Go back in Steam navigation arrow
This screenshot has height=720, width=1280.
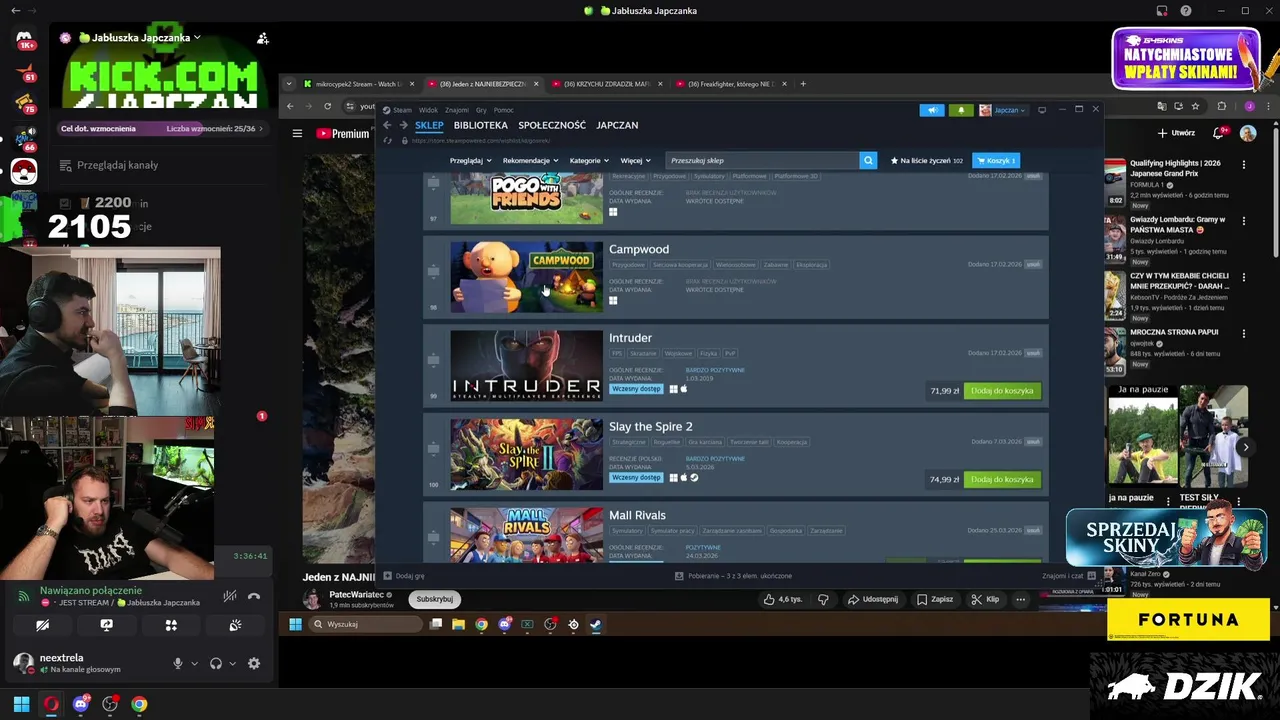coord(387,125)
